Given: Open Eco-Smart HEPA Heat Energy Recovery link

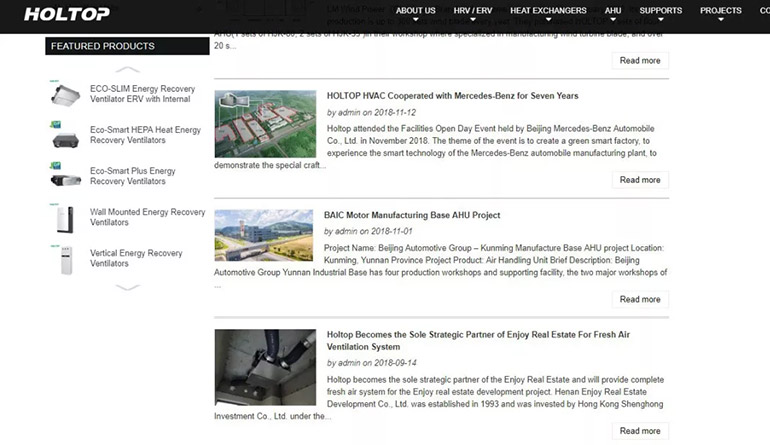Looking at the screenshot, I should pyautogui.click(x=145, y=135).
